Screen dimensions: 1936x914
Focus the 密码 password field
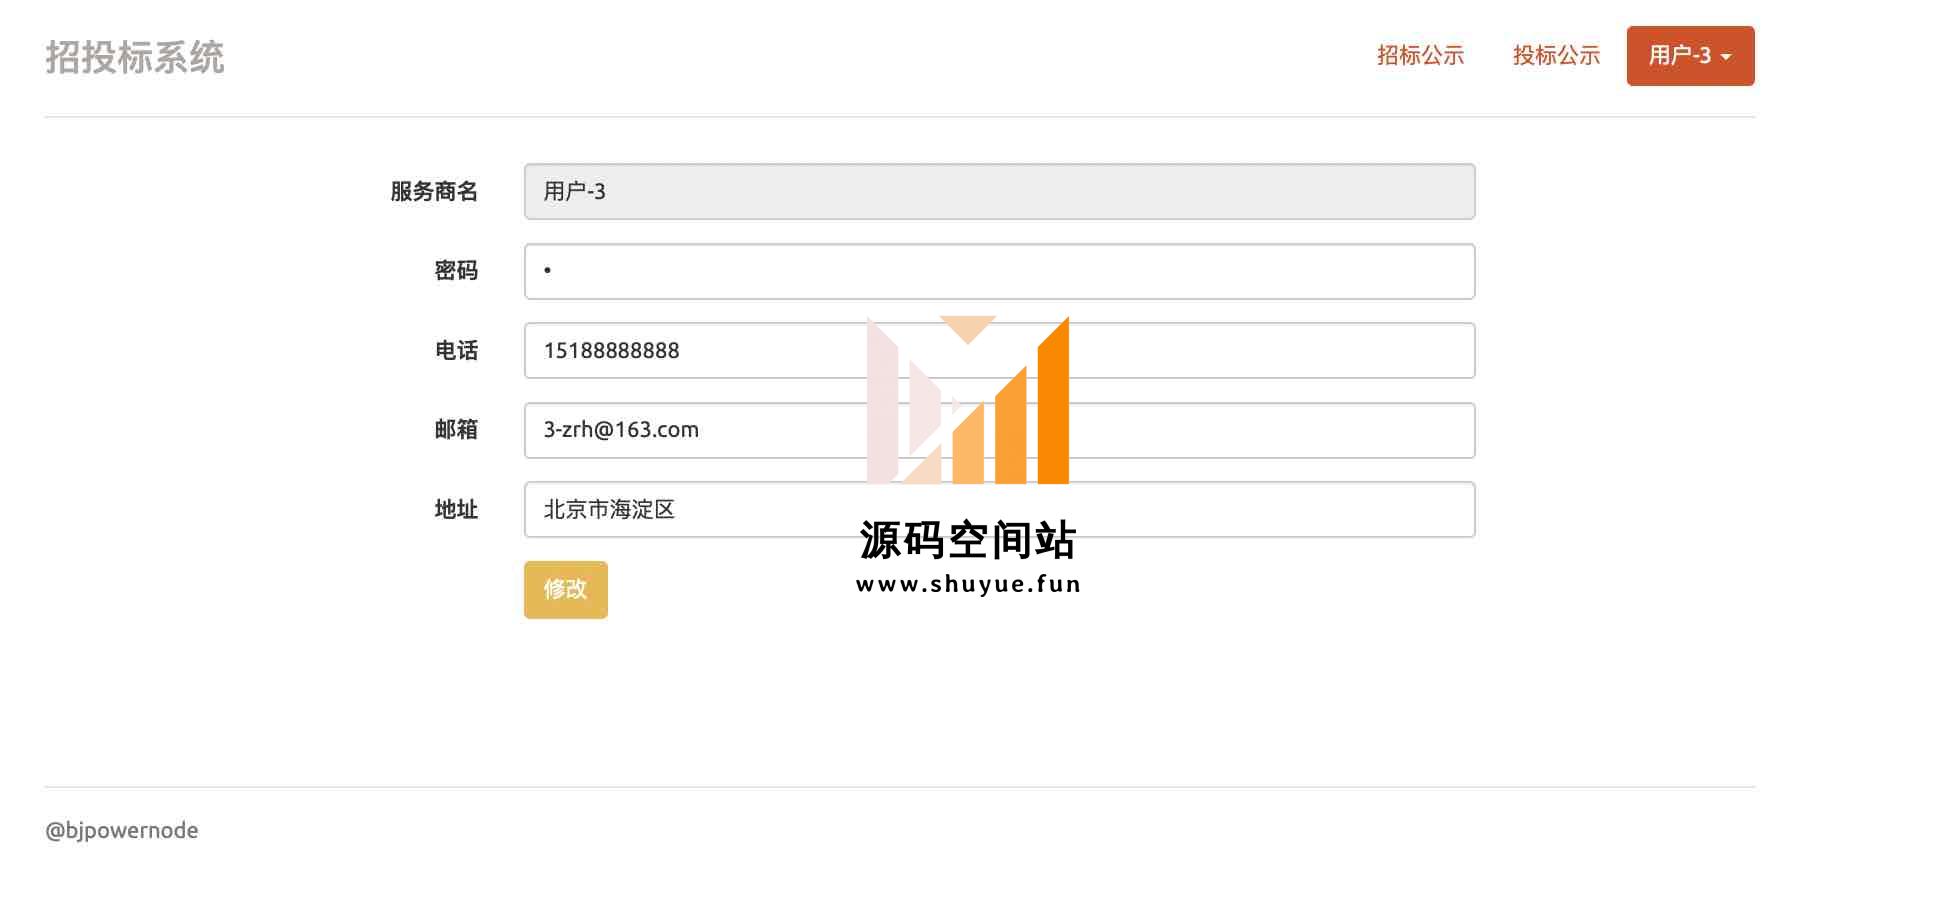[x=1000, y=271]
